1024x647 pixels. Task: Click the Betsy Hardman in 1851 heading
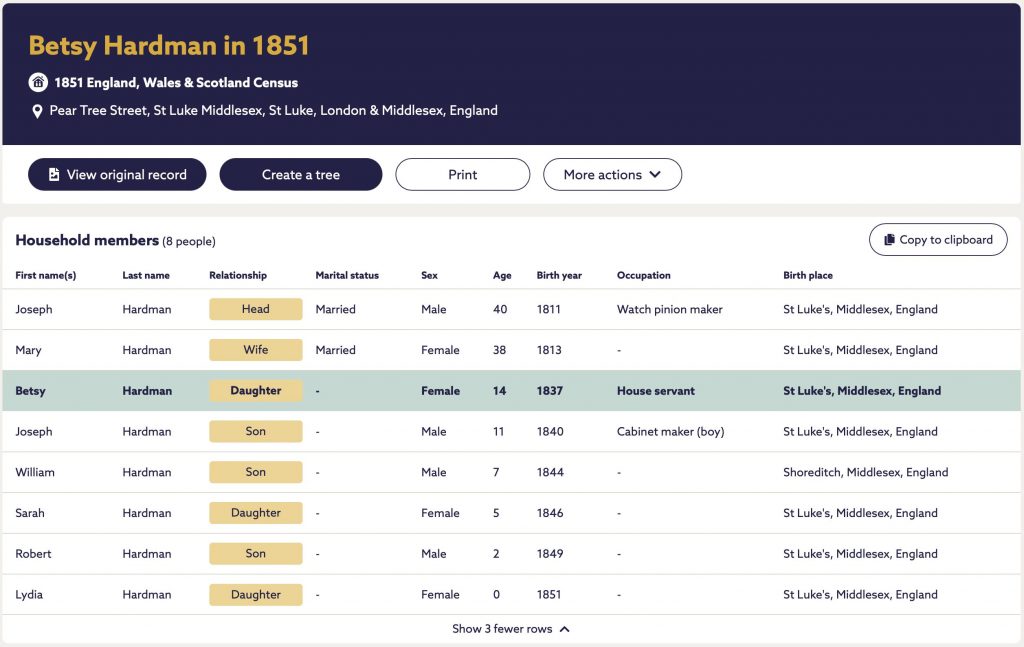tap(168, 45)
